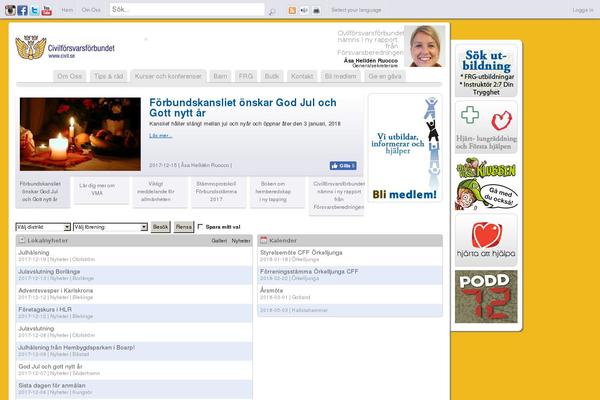The width and height of the screenshot is (600, 400).
Task: Open the Galleri link in Lokalnyheter header
Action: pyautogui.click(x=219, y=241)
